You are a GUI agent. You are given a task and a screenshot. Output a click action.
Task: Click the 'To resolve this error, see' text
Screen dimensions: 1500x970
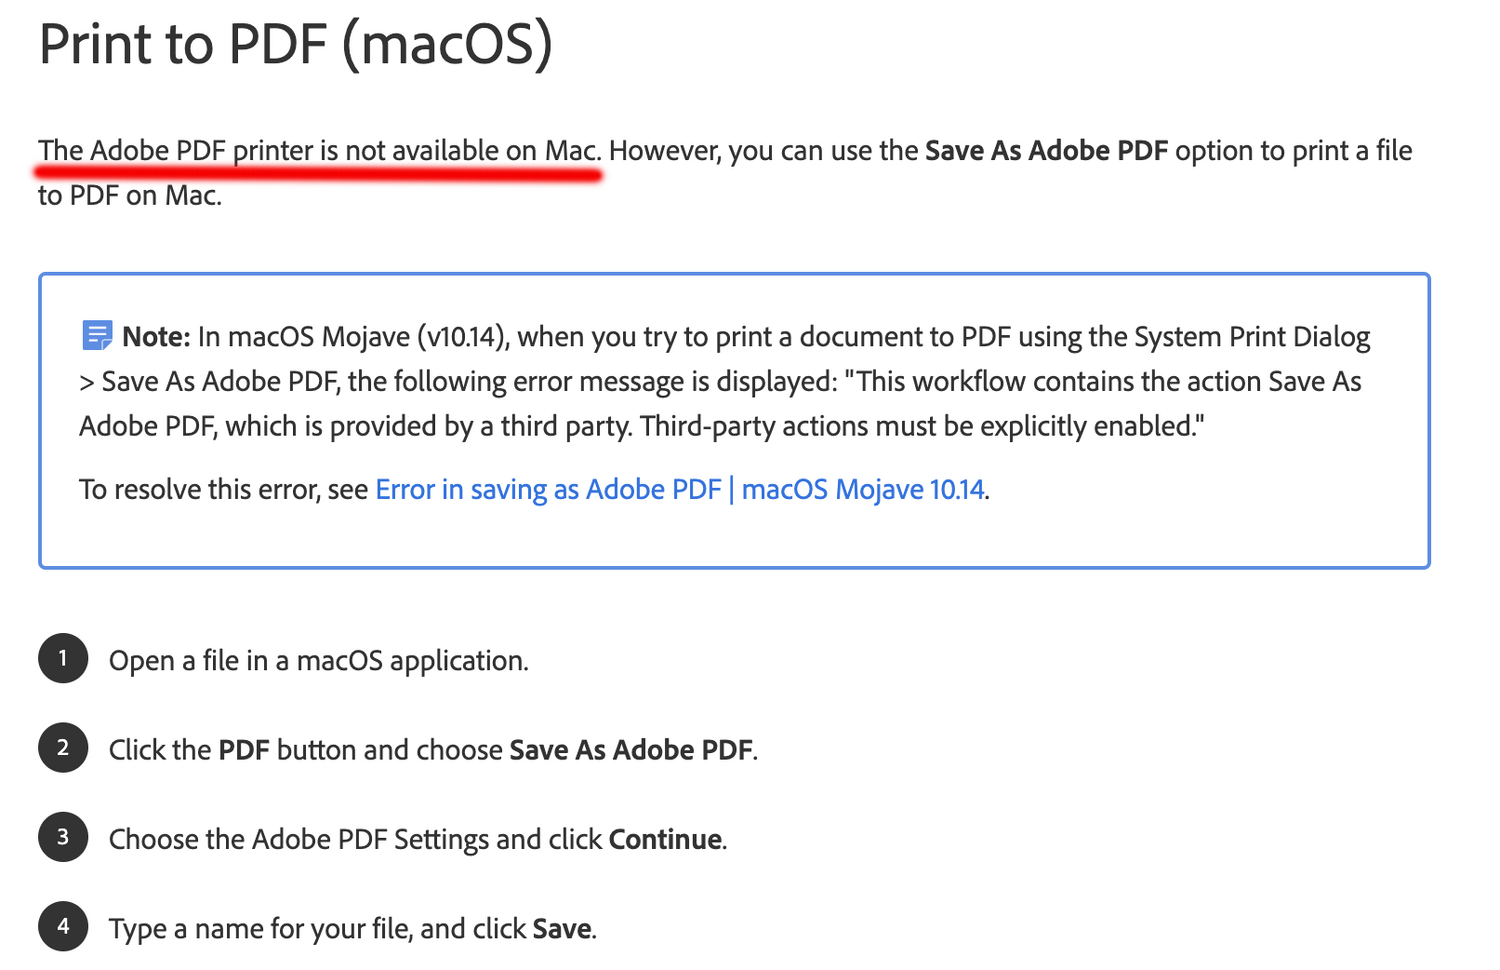click(223, 490)
